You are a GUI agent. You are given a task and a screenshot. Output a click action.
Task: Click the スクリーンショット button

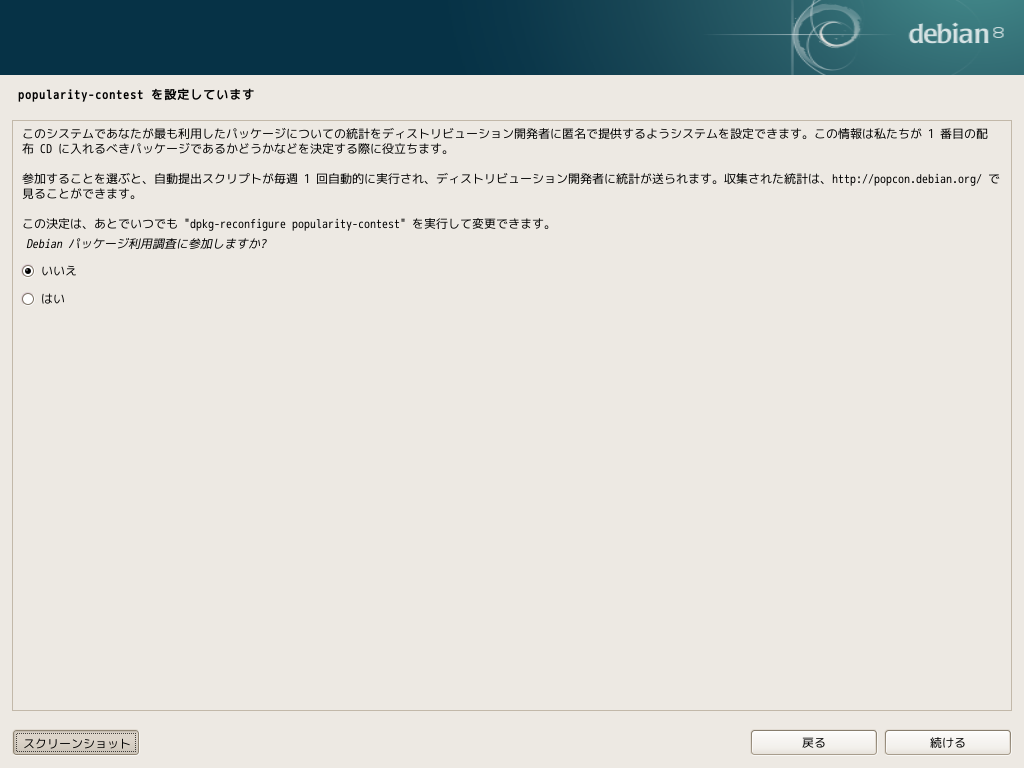pos(76,743)
